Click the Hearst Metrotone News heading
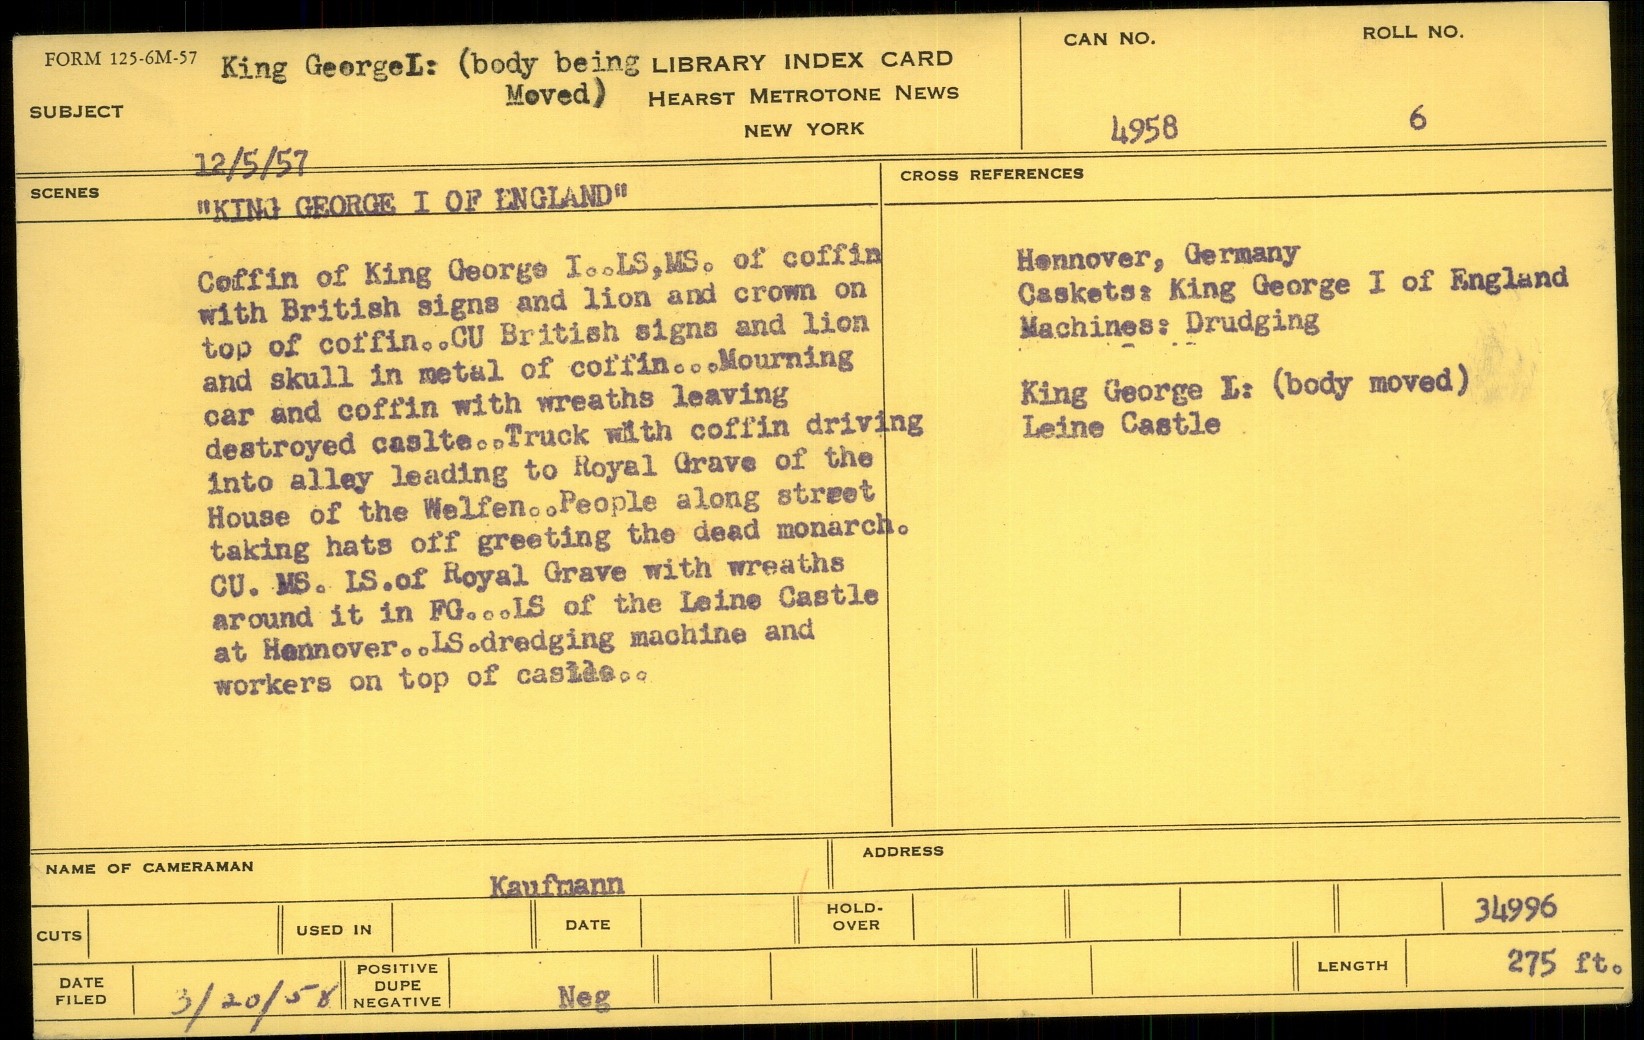 (x=803, y=96)
